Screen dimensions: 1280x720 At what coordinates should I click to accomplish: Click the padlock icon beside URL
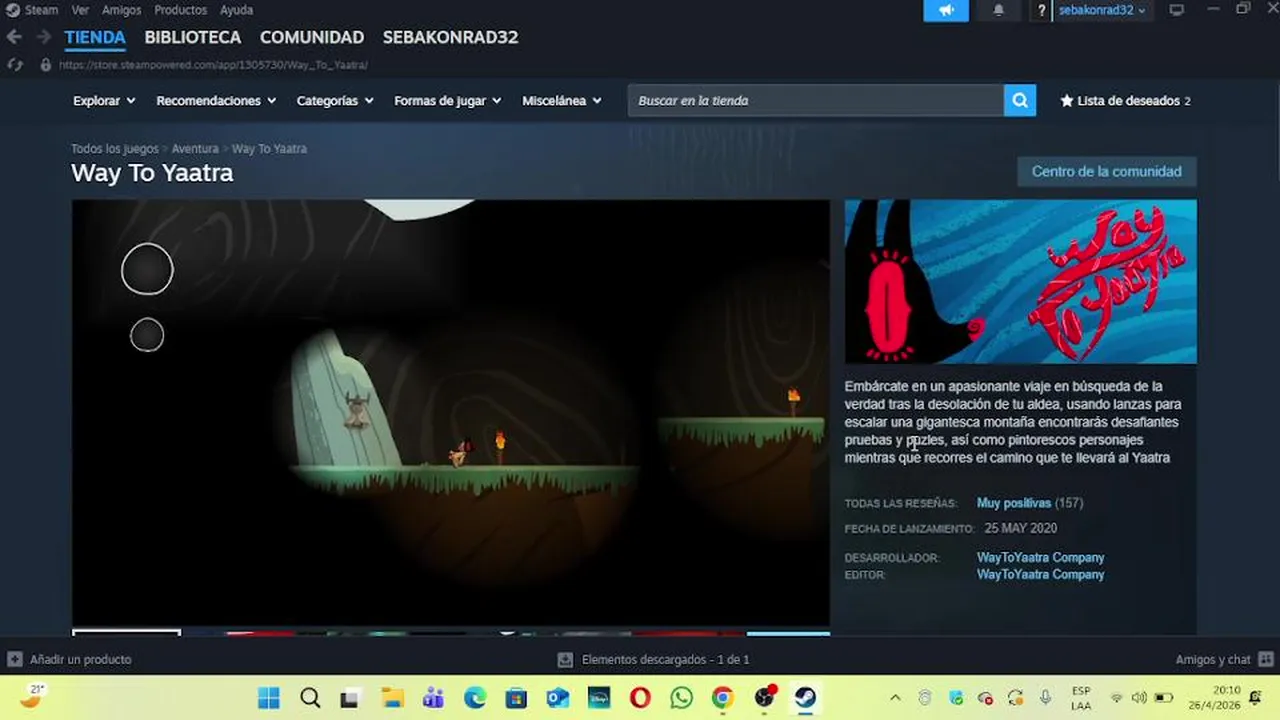(x=45, y=64)
